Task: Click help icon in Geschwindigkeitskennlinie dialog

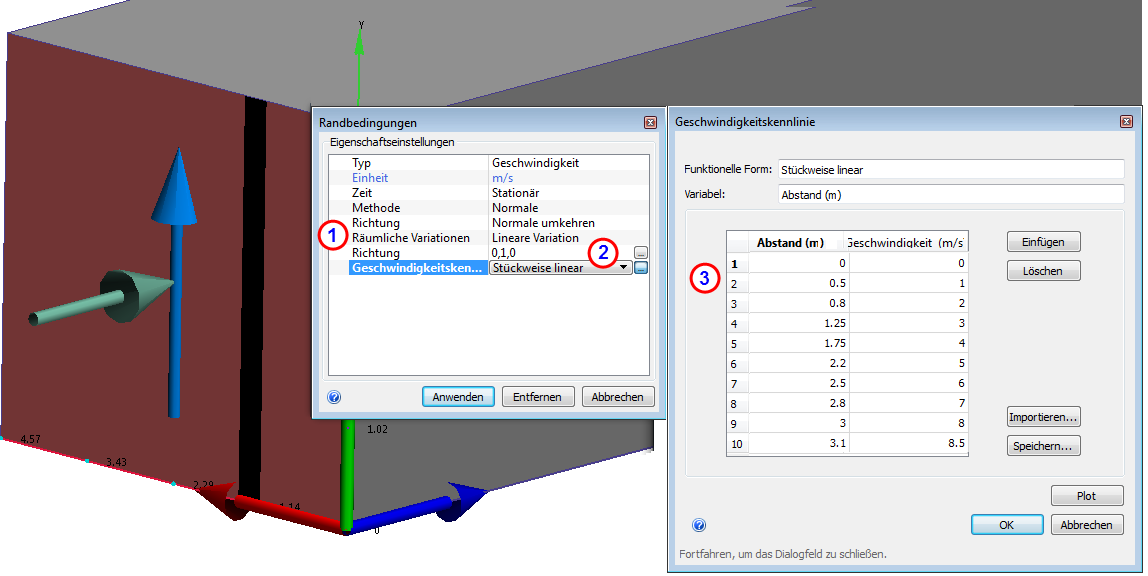Action: 698,525
